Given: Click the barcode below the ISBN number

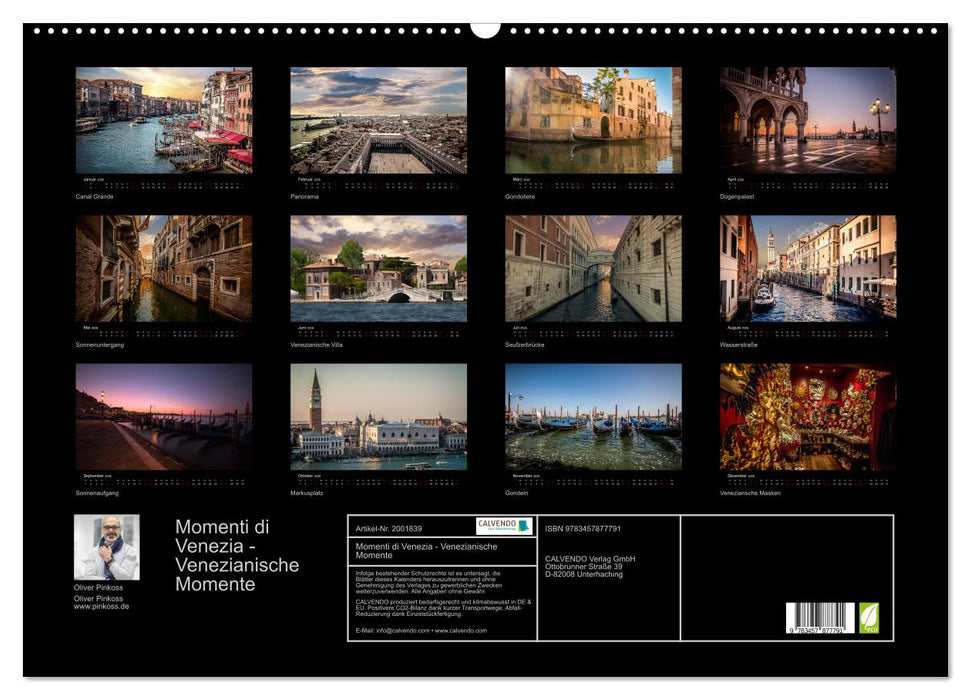Looking at the screenshot, I should point(820,617).
